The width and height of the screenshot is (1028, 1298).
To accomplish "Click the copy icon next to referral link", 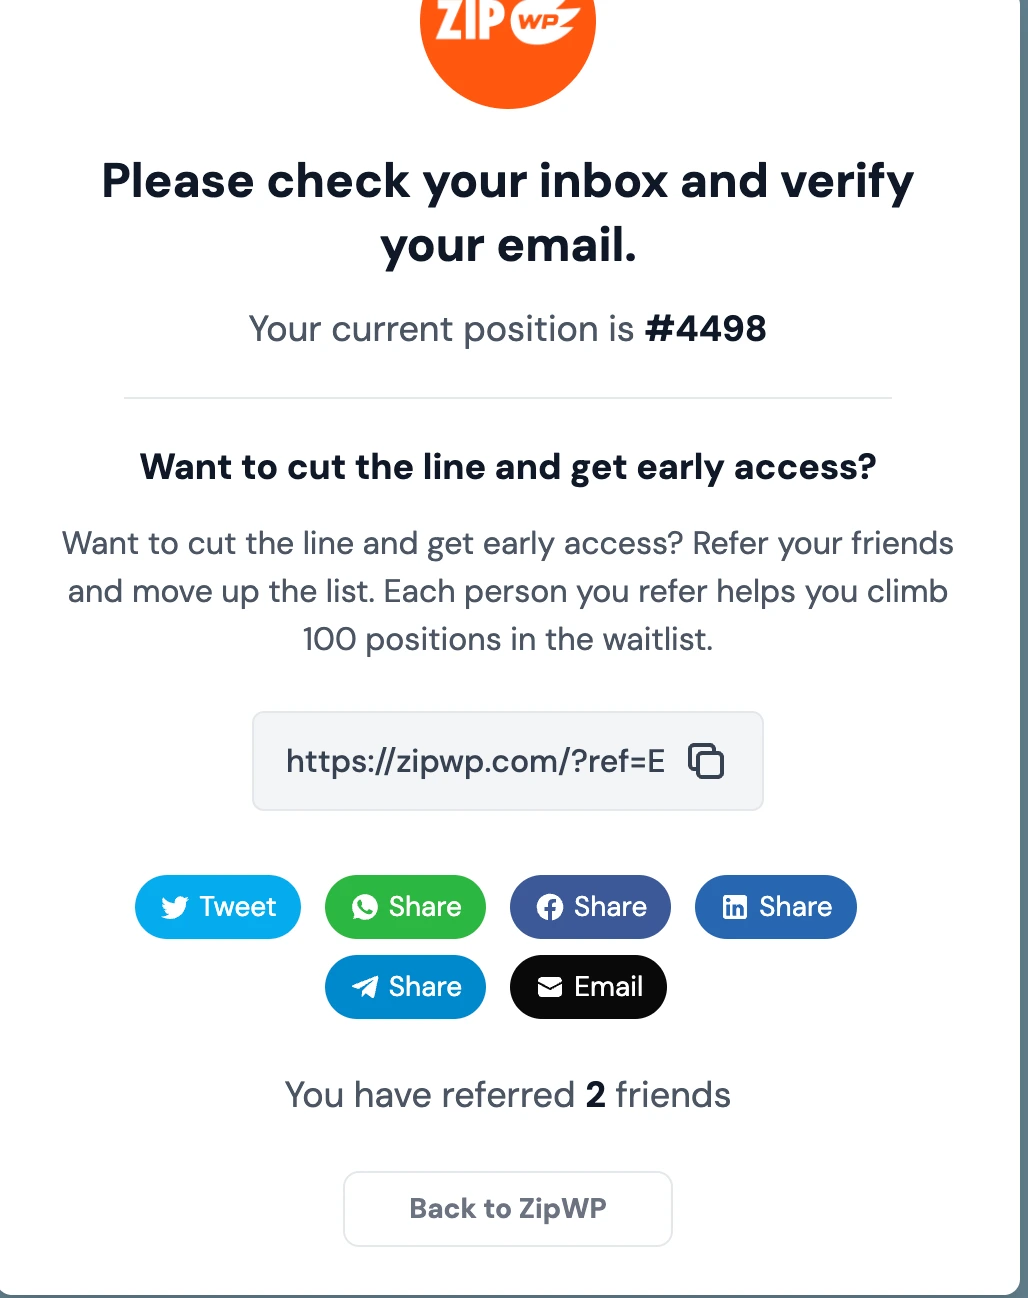I will tap(707, 761).
